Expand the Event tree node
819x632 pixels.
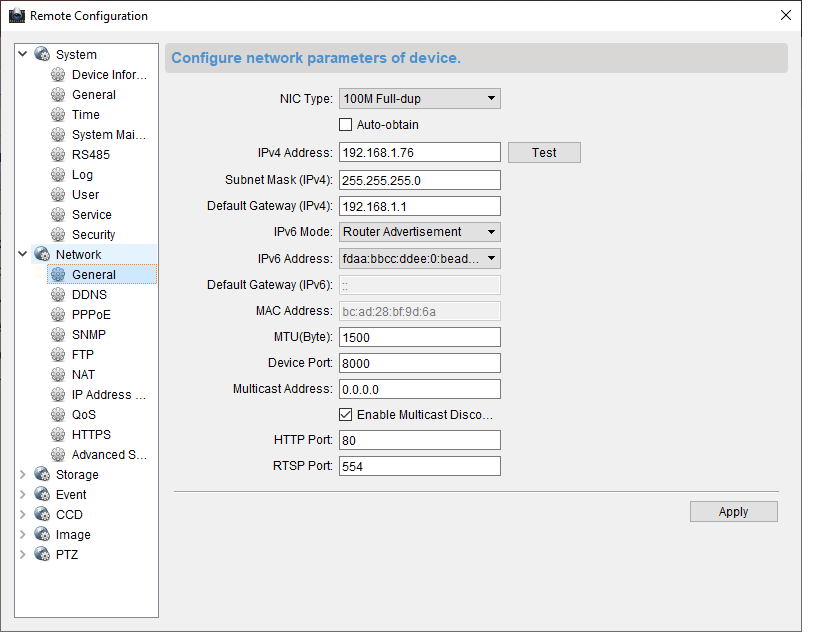click(x=23, y=495)
